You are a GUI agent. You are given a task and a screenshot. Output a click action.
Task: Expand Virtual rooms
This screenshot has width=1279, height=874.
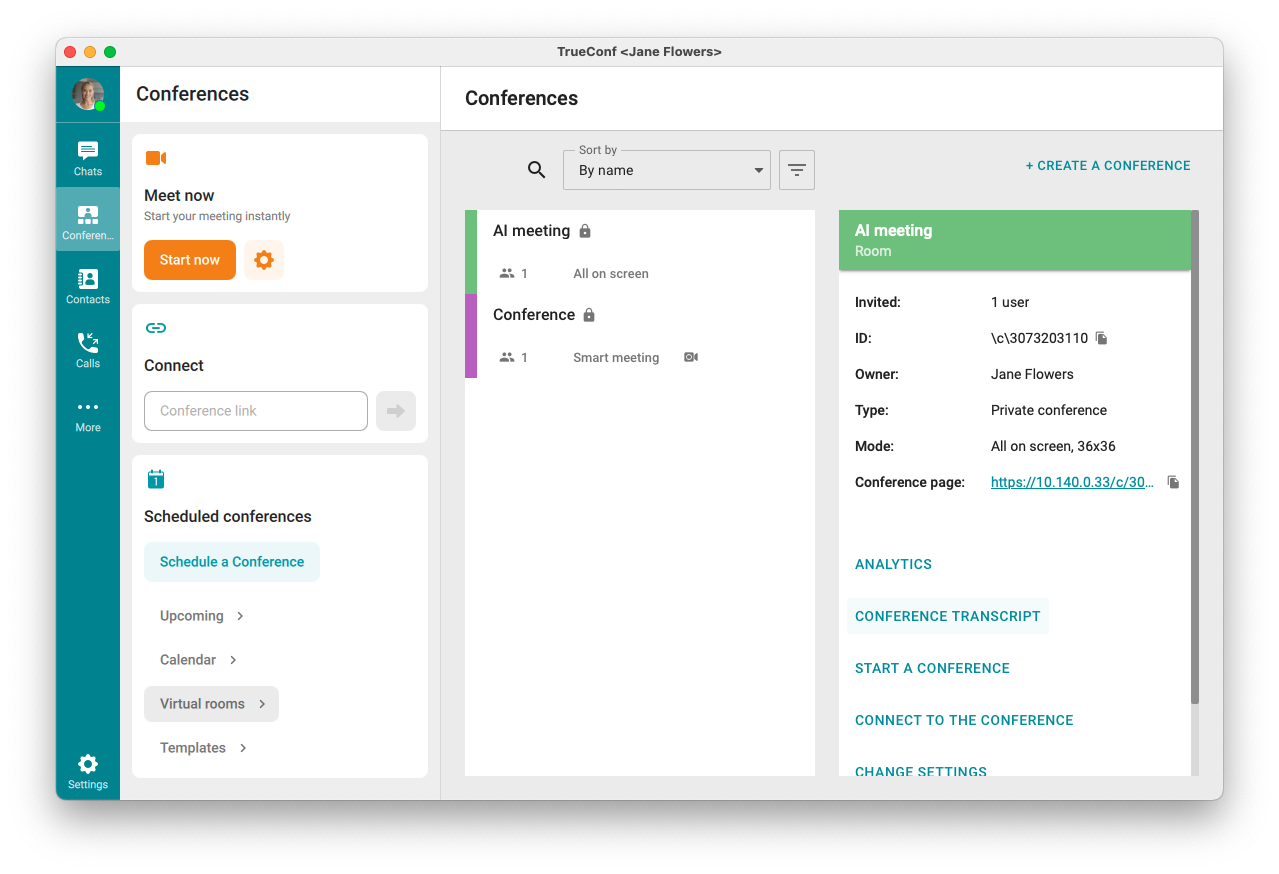[211, 704]
